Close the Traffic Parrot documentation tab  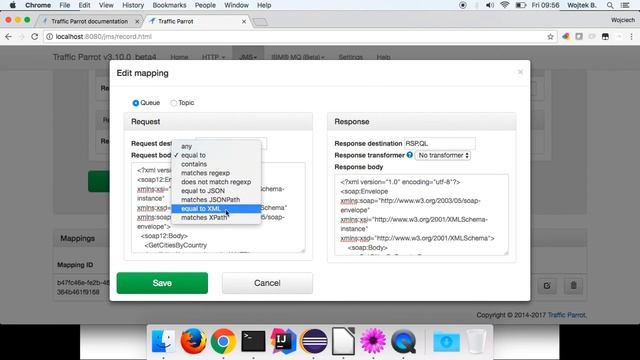pos(137,21)
